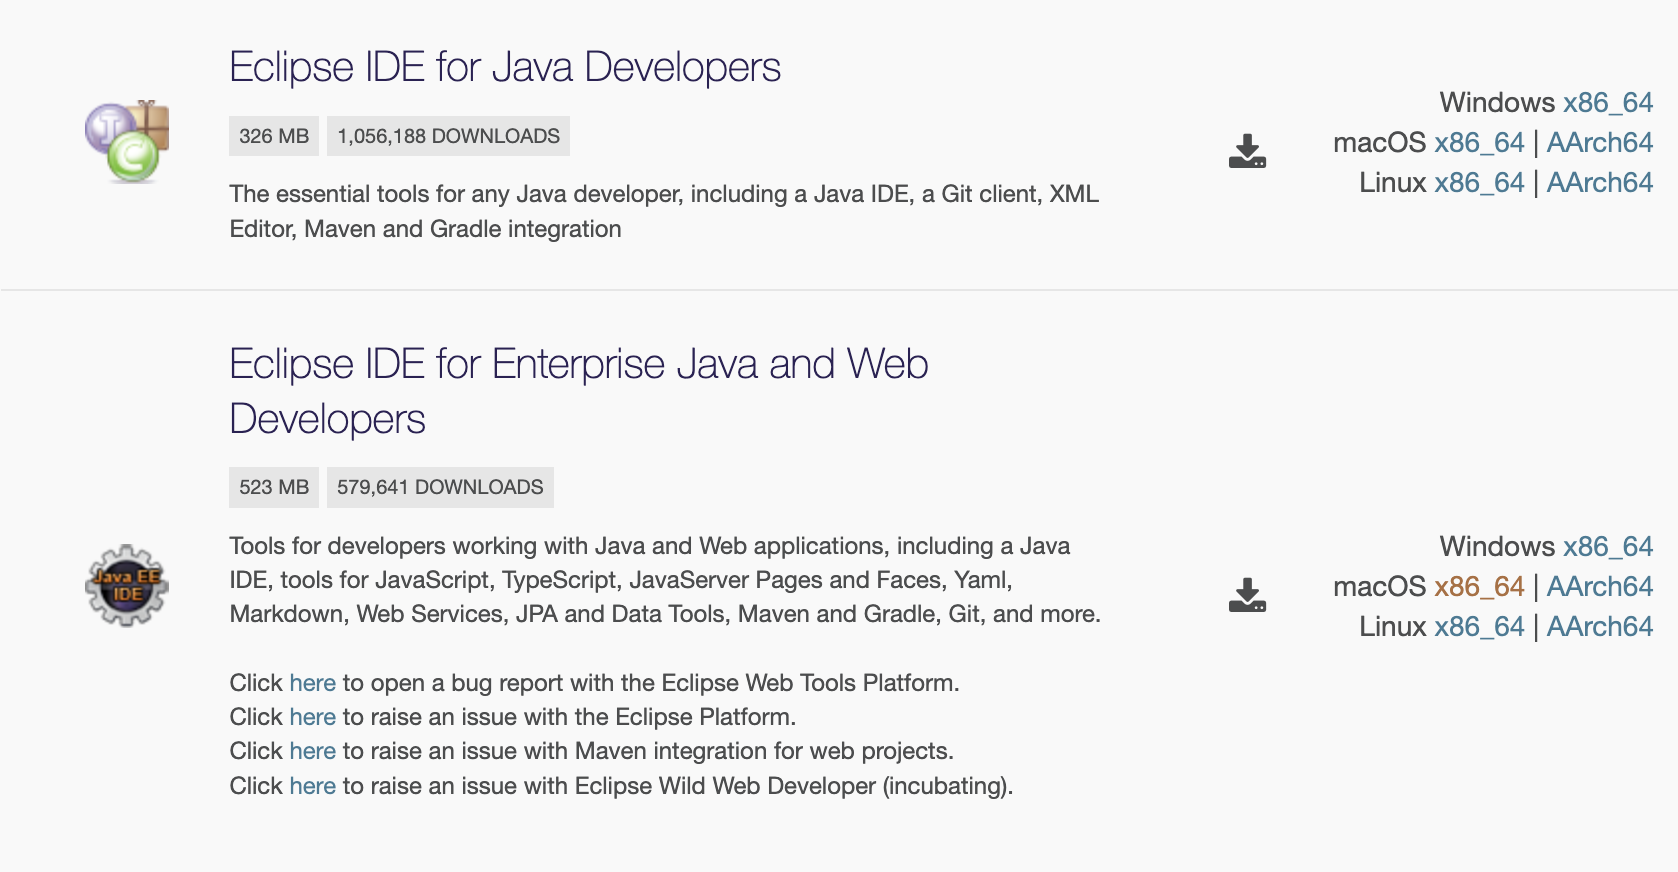Open Eclipse IDE for Java Developers title

pos(505,67)
